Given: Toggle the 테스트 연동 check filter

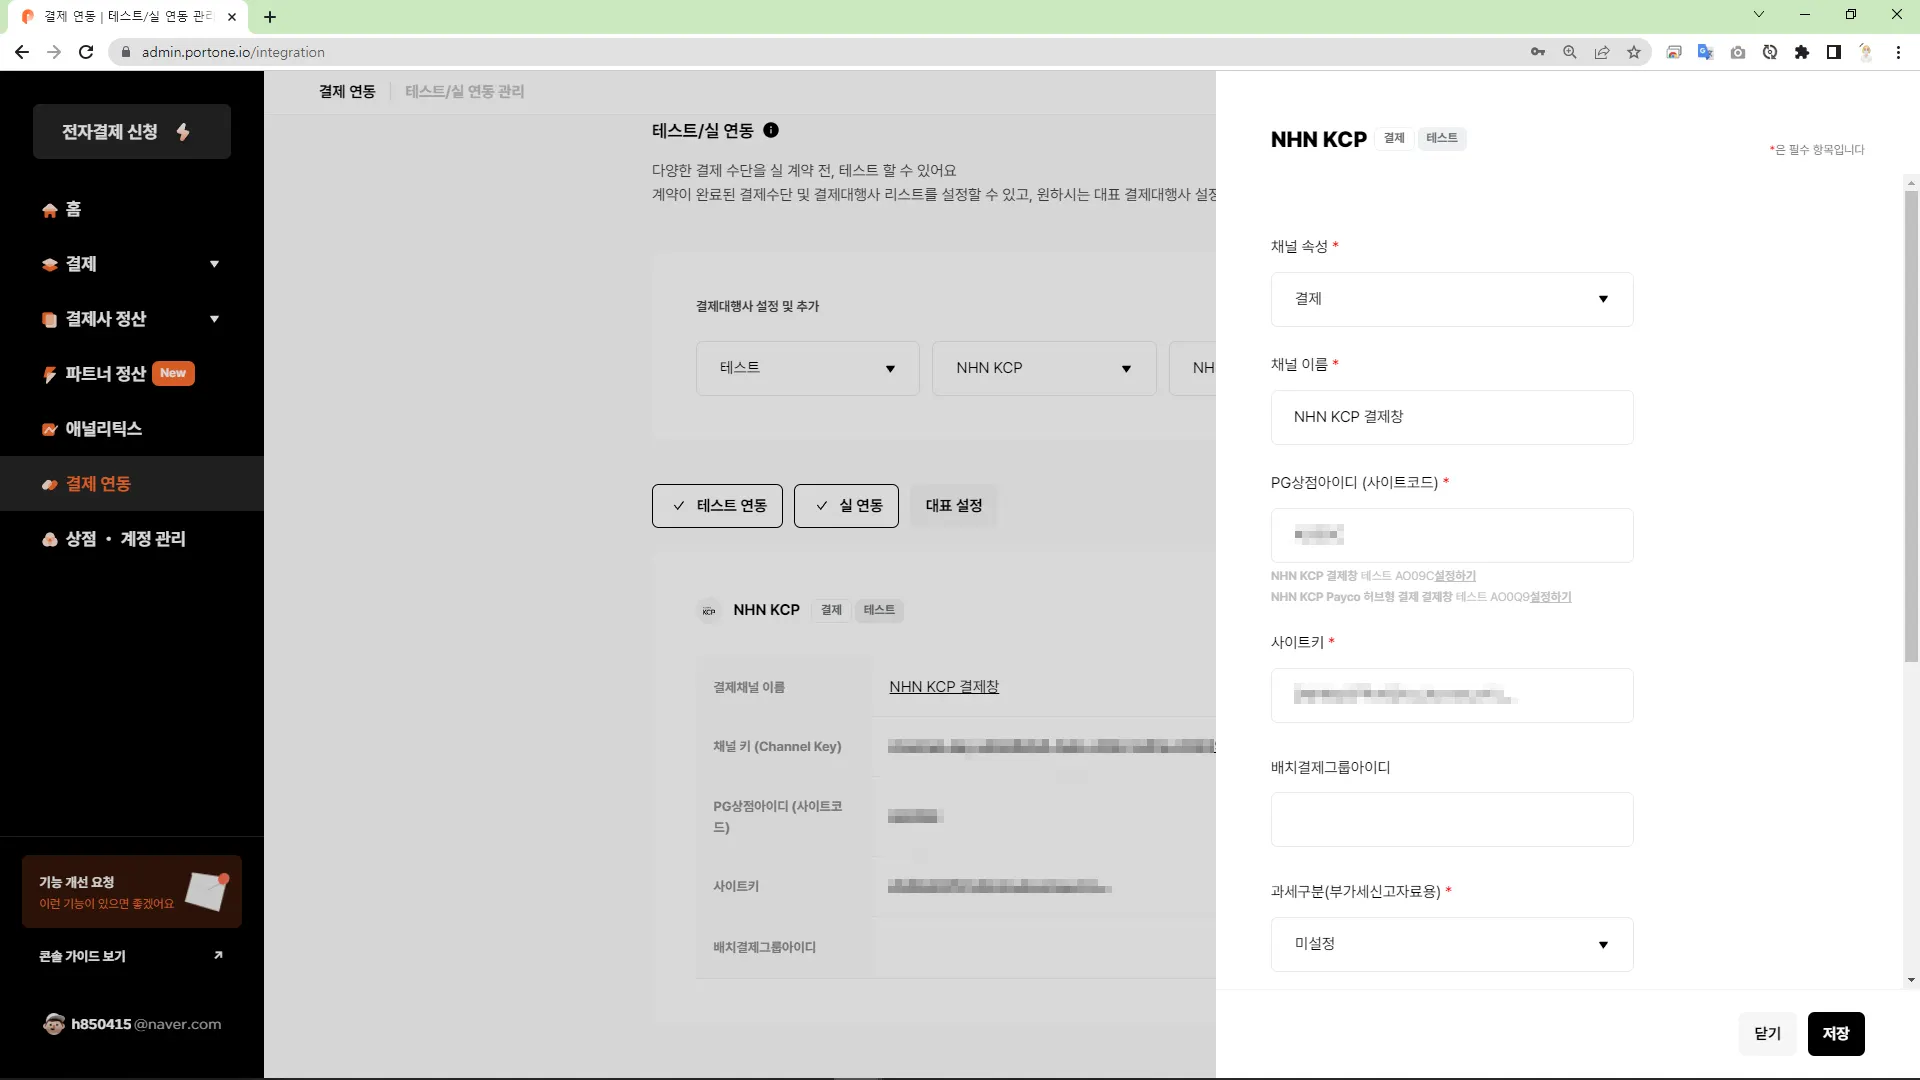Looking at the screenshot, I should pos(717,506).
